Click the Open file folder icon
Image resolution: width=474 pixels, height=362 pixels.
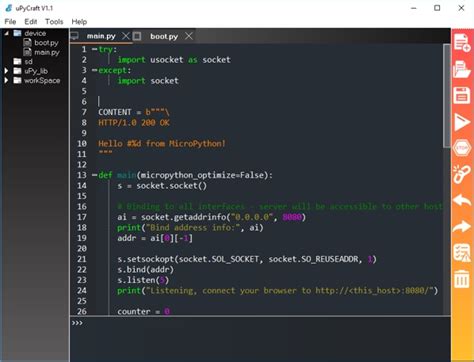[462, 69]
